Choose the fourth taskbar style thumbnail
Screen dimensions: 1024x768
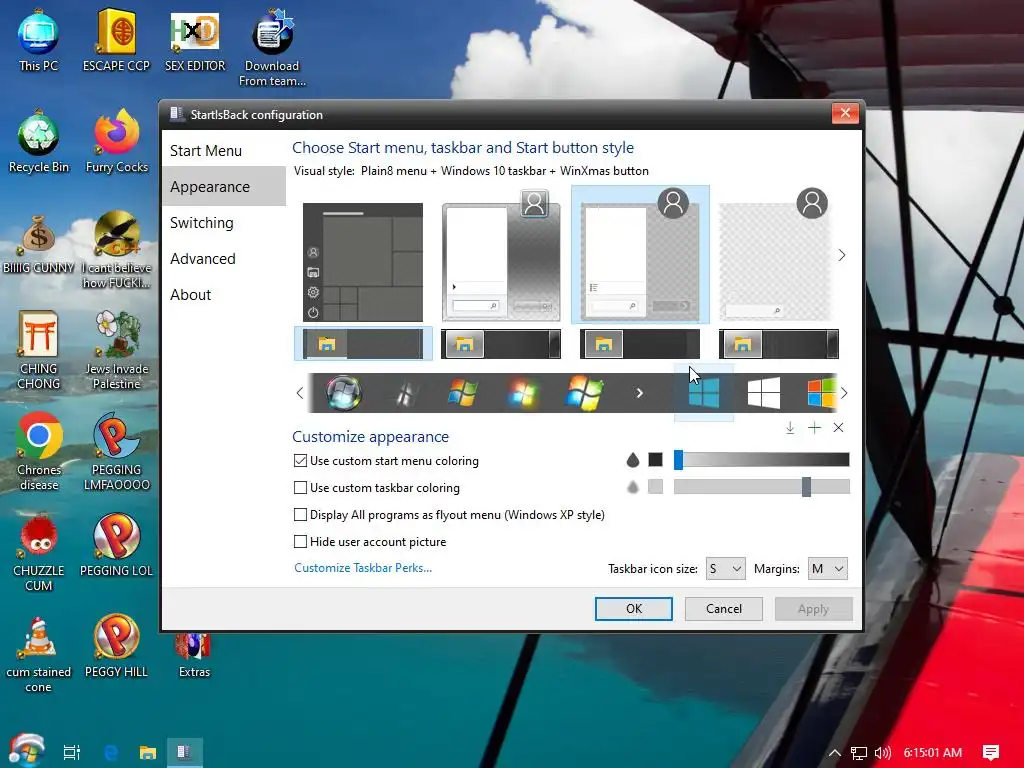[778, 344]
